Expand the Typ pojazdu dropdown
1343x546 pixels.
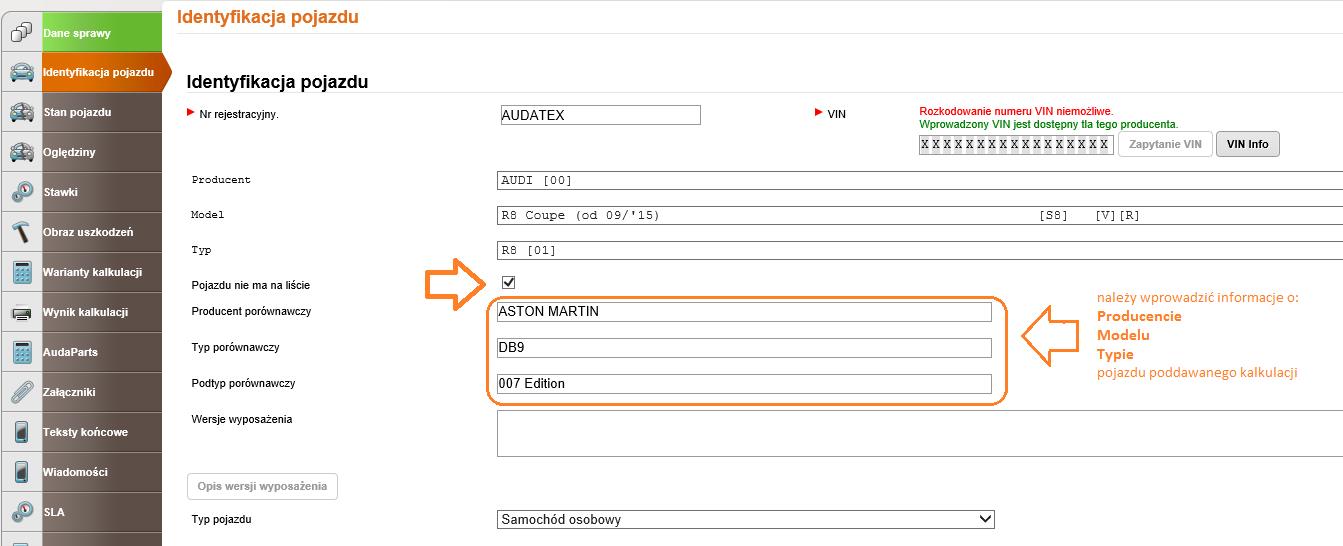[x=746, y=519]
